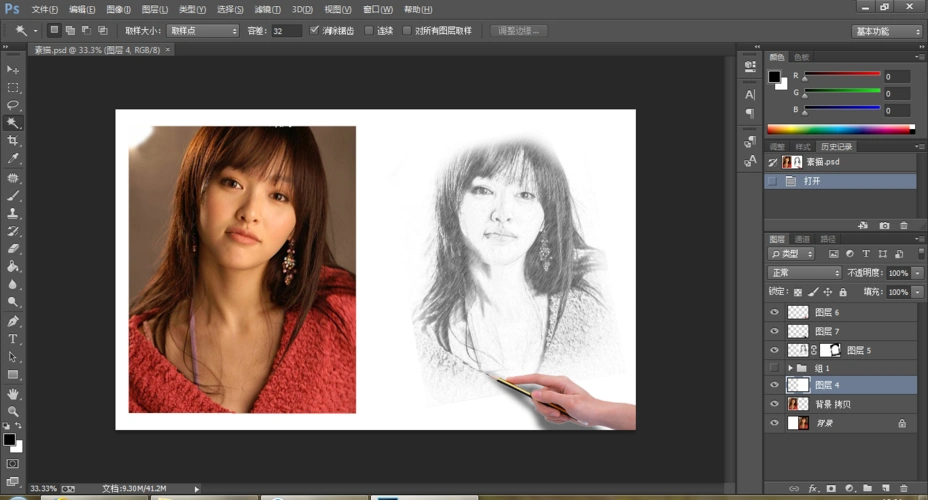Click the color spectrum ramp bar
The width and height of the screenshot is (928, 500).
pos(840,129)
